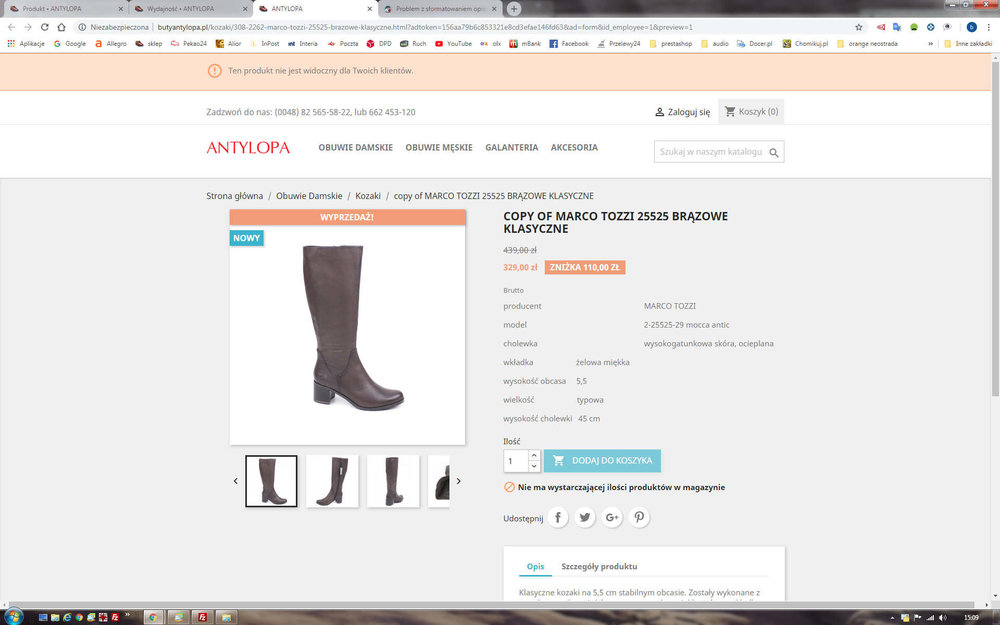Viewport: 1000px width, 625px height.
Task: Click the taskbar volume icon
Action: click(943, 617)
